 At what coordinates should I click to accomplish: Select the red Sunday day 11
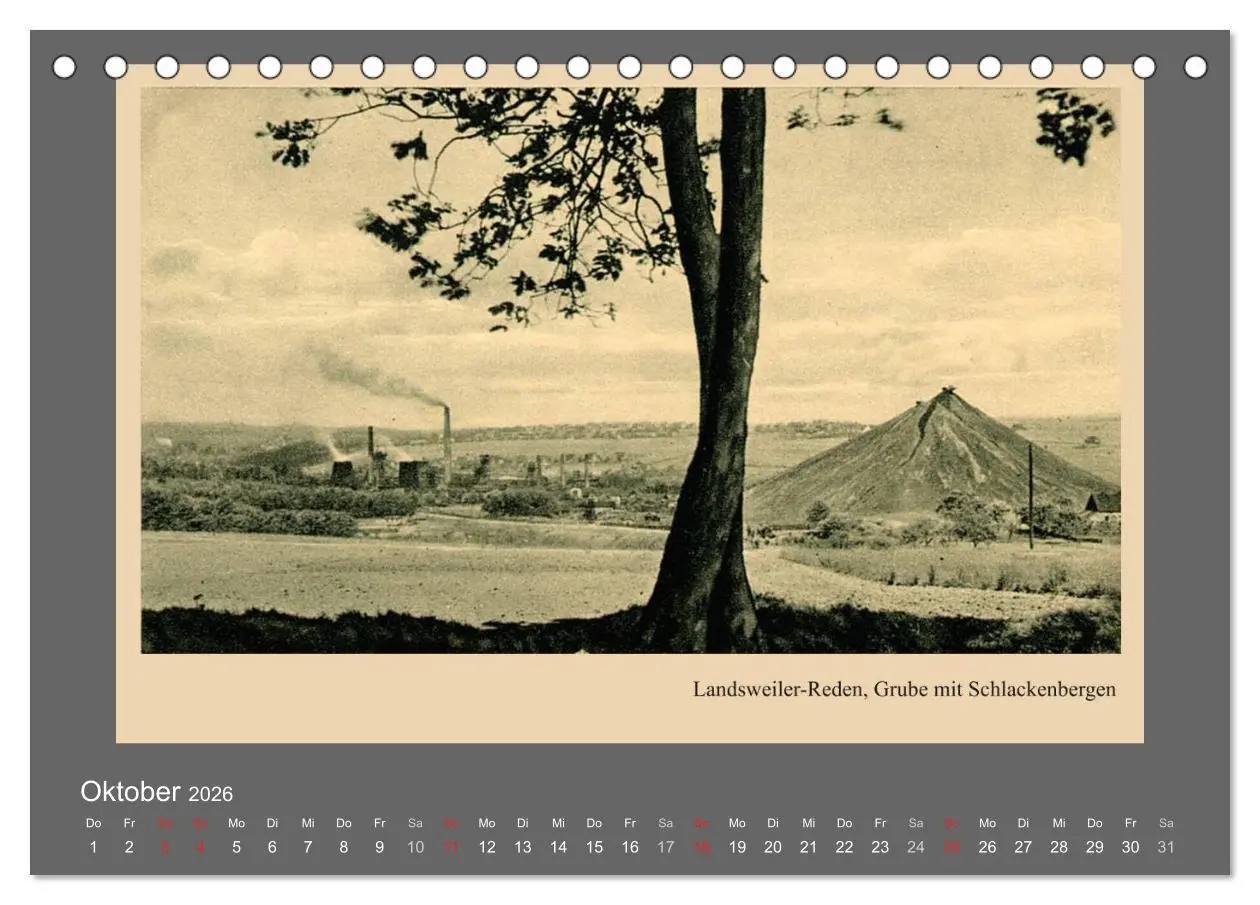(x=451, y=847)
